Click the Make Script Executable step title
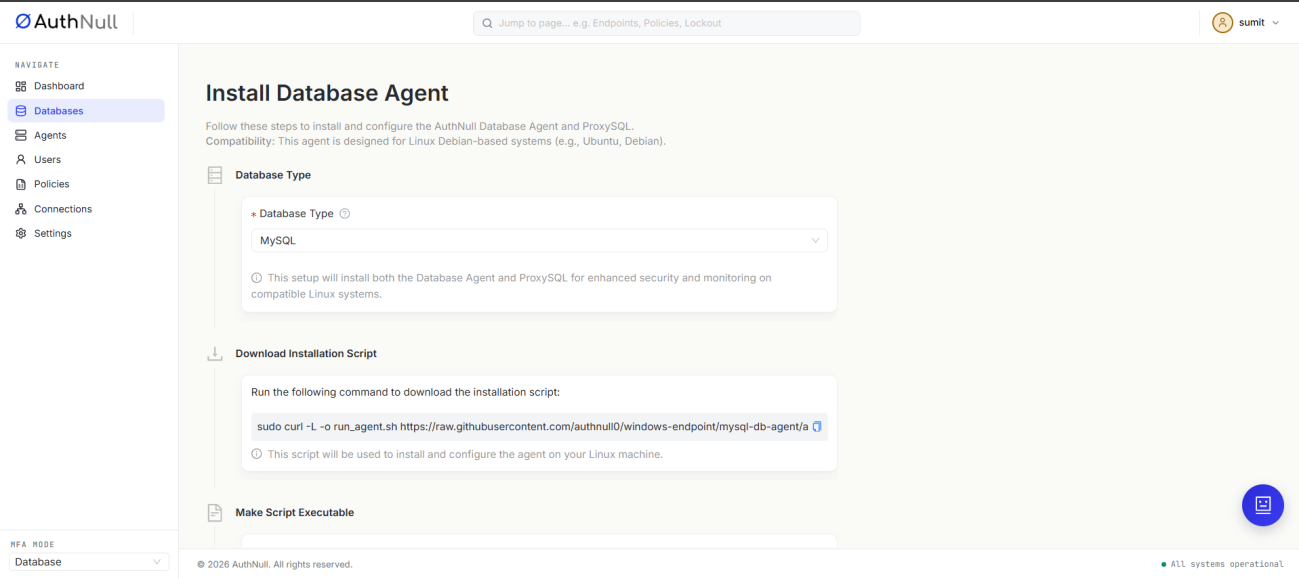Image resolution: width=1299 pixels, height=579 pixels. tap(295, 513)
